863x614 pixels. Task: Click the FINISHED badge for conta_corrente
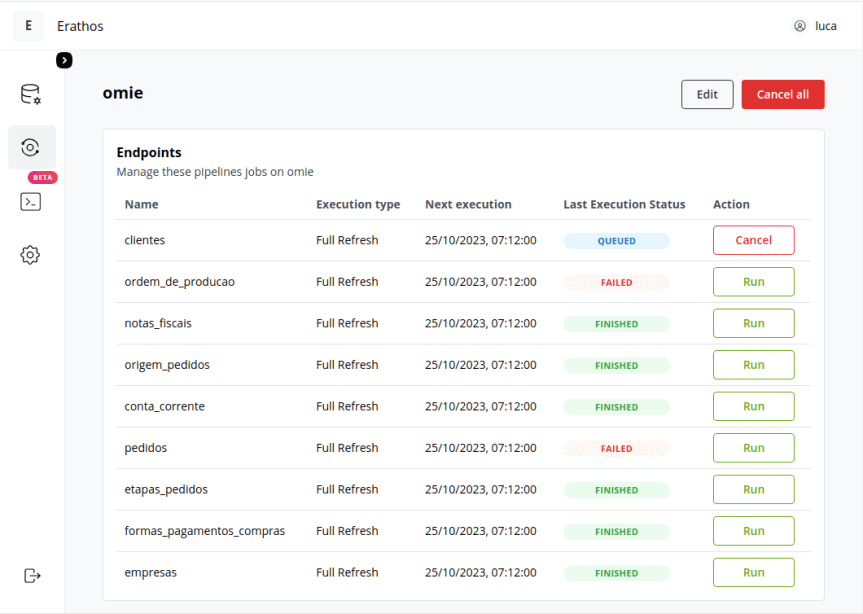coord(616,407)
